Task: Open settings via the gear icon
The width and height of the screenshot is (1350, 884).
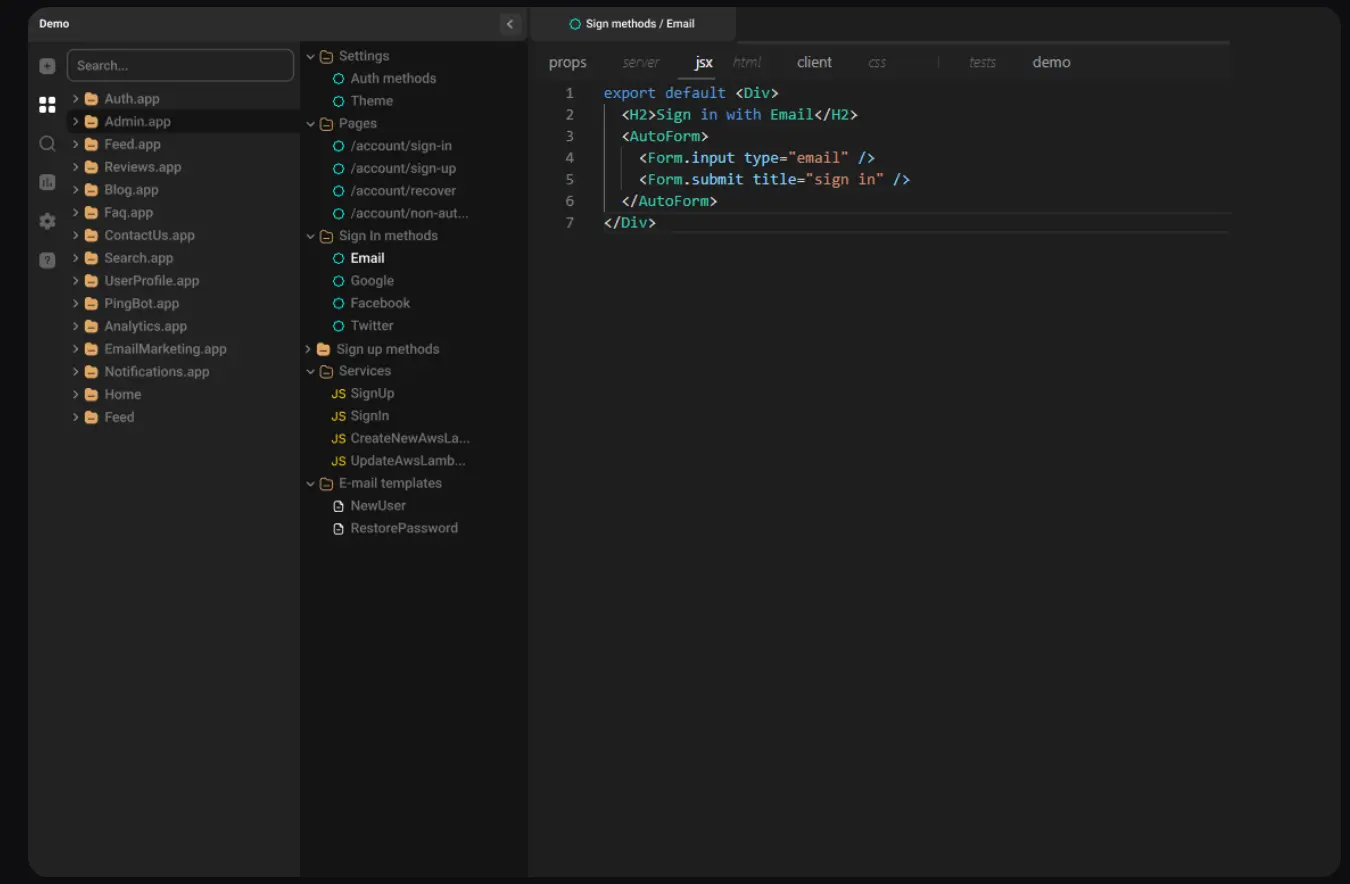Action: coord(47,221)
